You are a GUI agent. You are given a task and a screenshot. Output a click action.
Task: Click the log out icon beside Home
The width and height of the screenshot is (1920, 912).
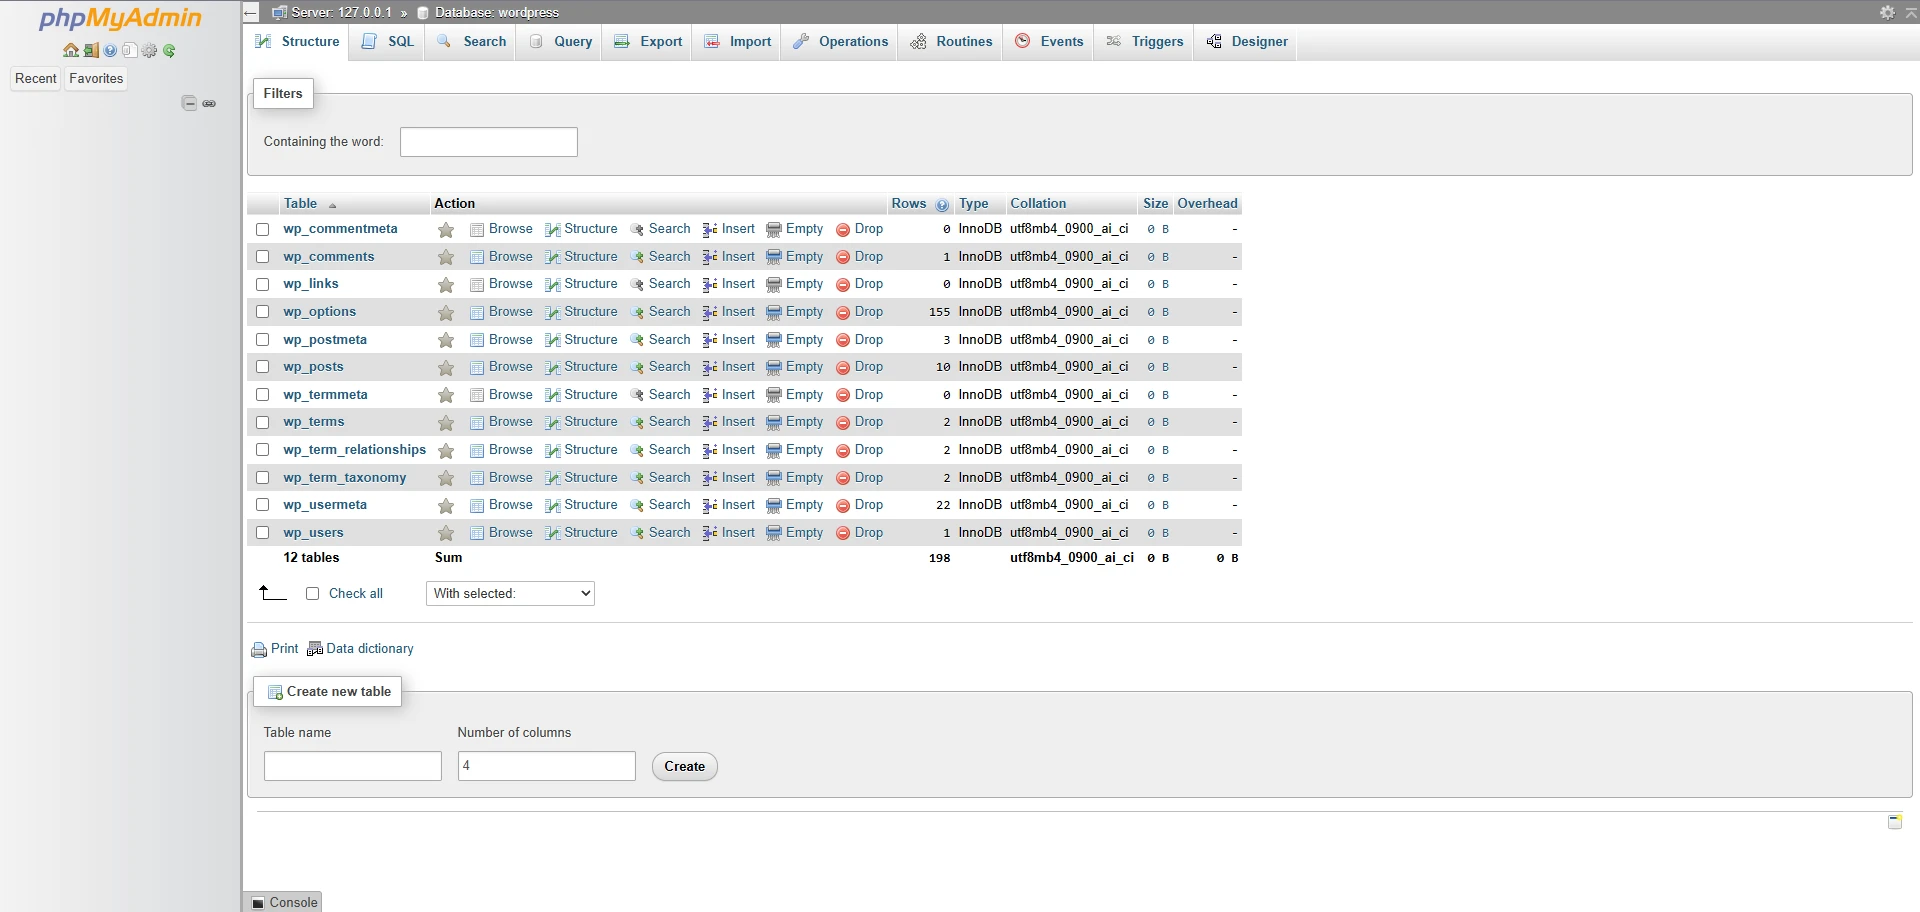pos(91,50)
